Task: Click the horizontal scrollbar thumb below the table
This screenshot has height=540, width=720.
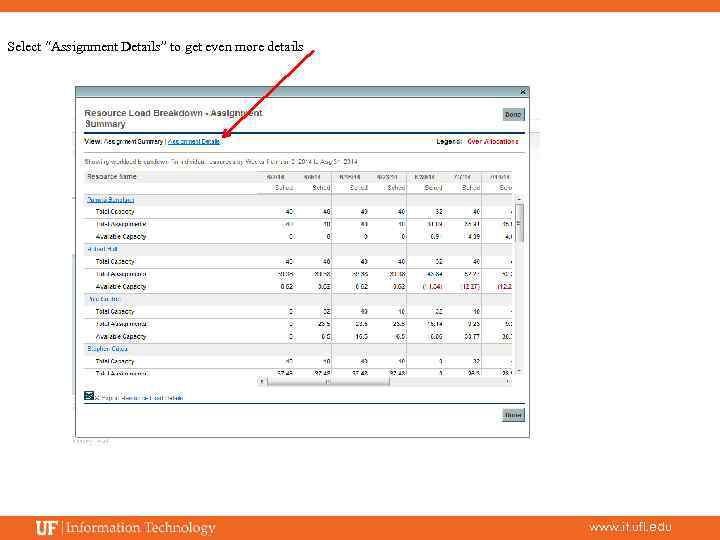Action: pyautogui.click(x=328, y=381)
